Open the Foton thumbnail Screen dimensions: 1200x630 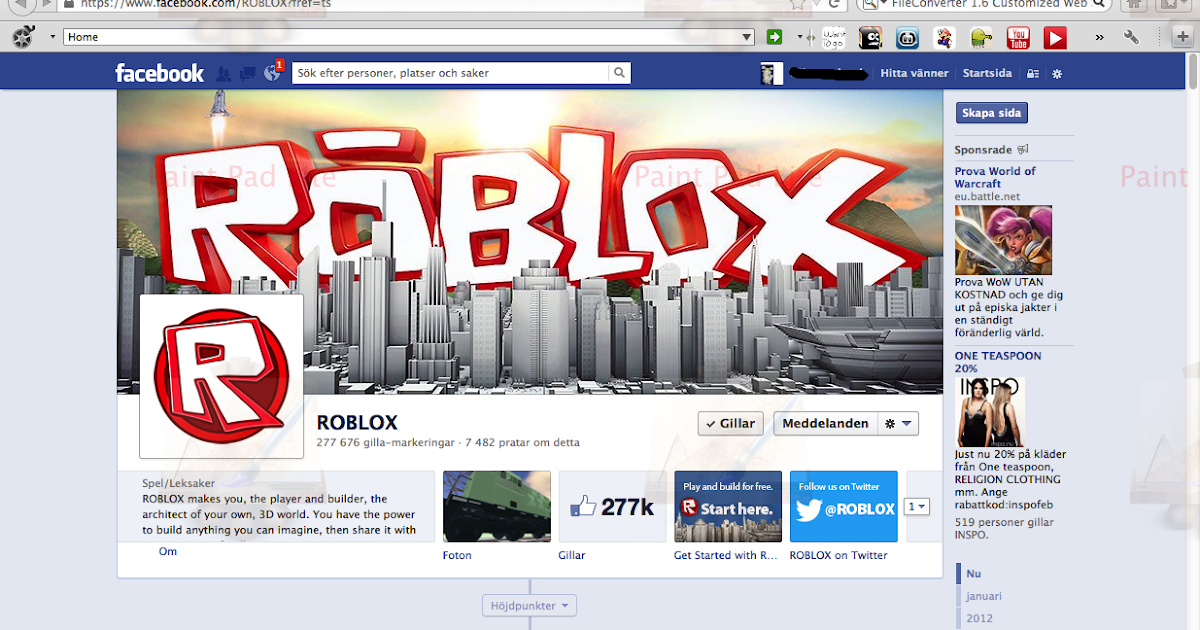496,506
